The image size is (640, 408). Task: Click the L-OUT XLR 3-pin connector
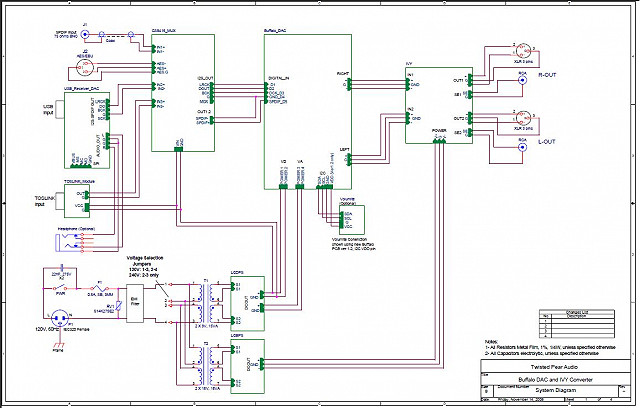522,118
